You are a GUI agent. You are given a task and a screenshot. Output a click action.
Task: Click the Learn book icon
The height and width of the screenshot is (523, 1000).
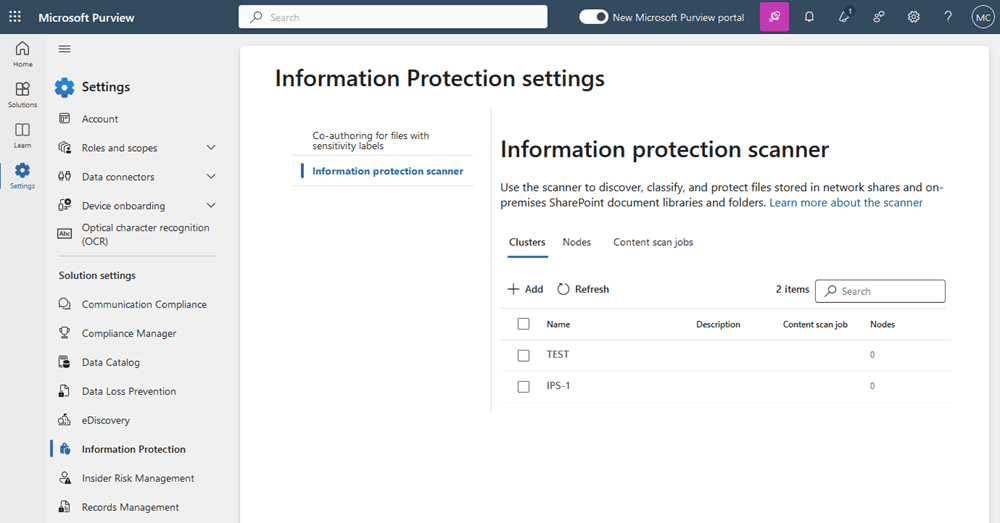(22, 134)
